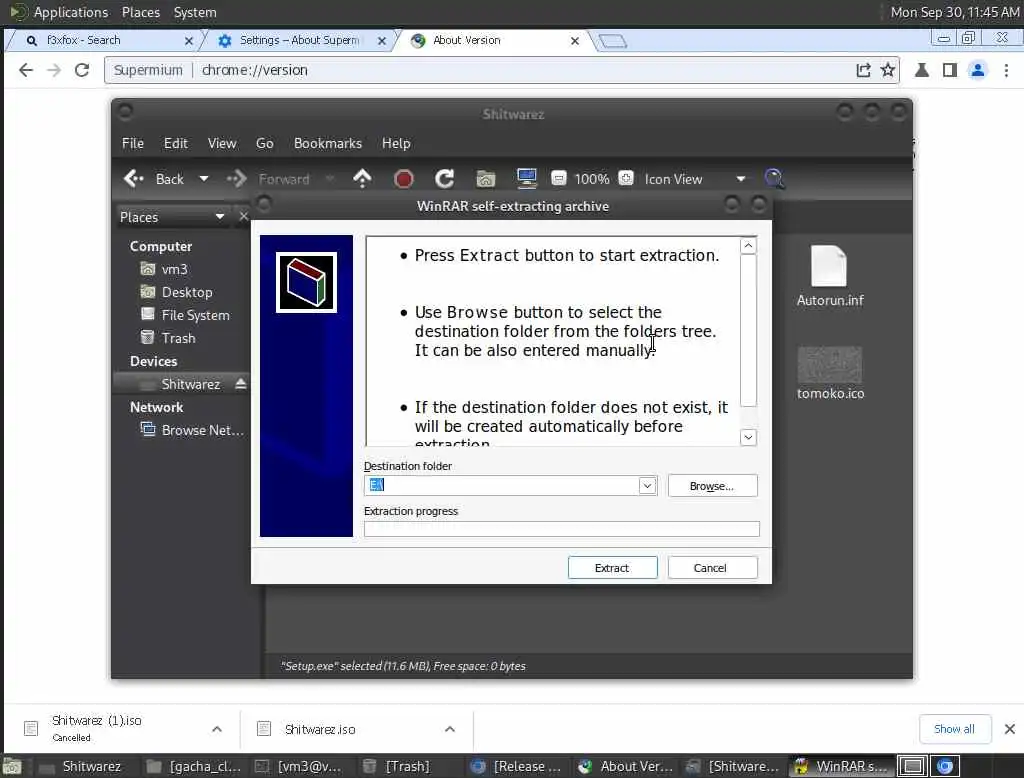Open the Bookmarks menu

pyautogui.click(x=327, y=143)
